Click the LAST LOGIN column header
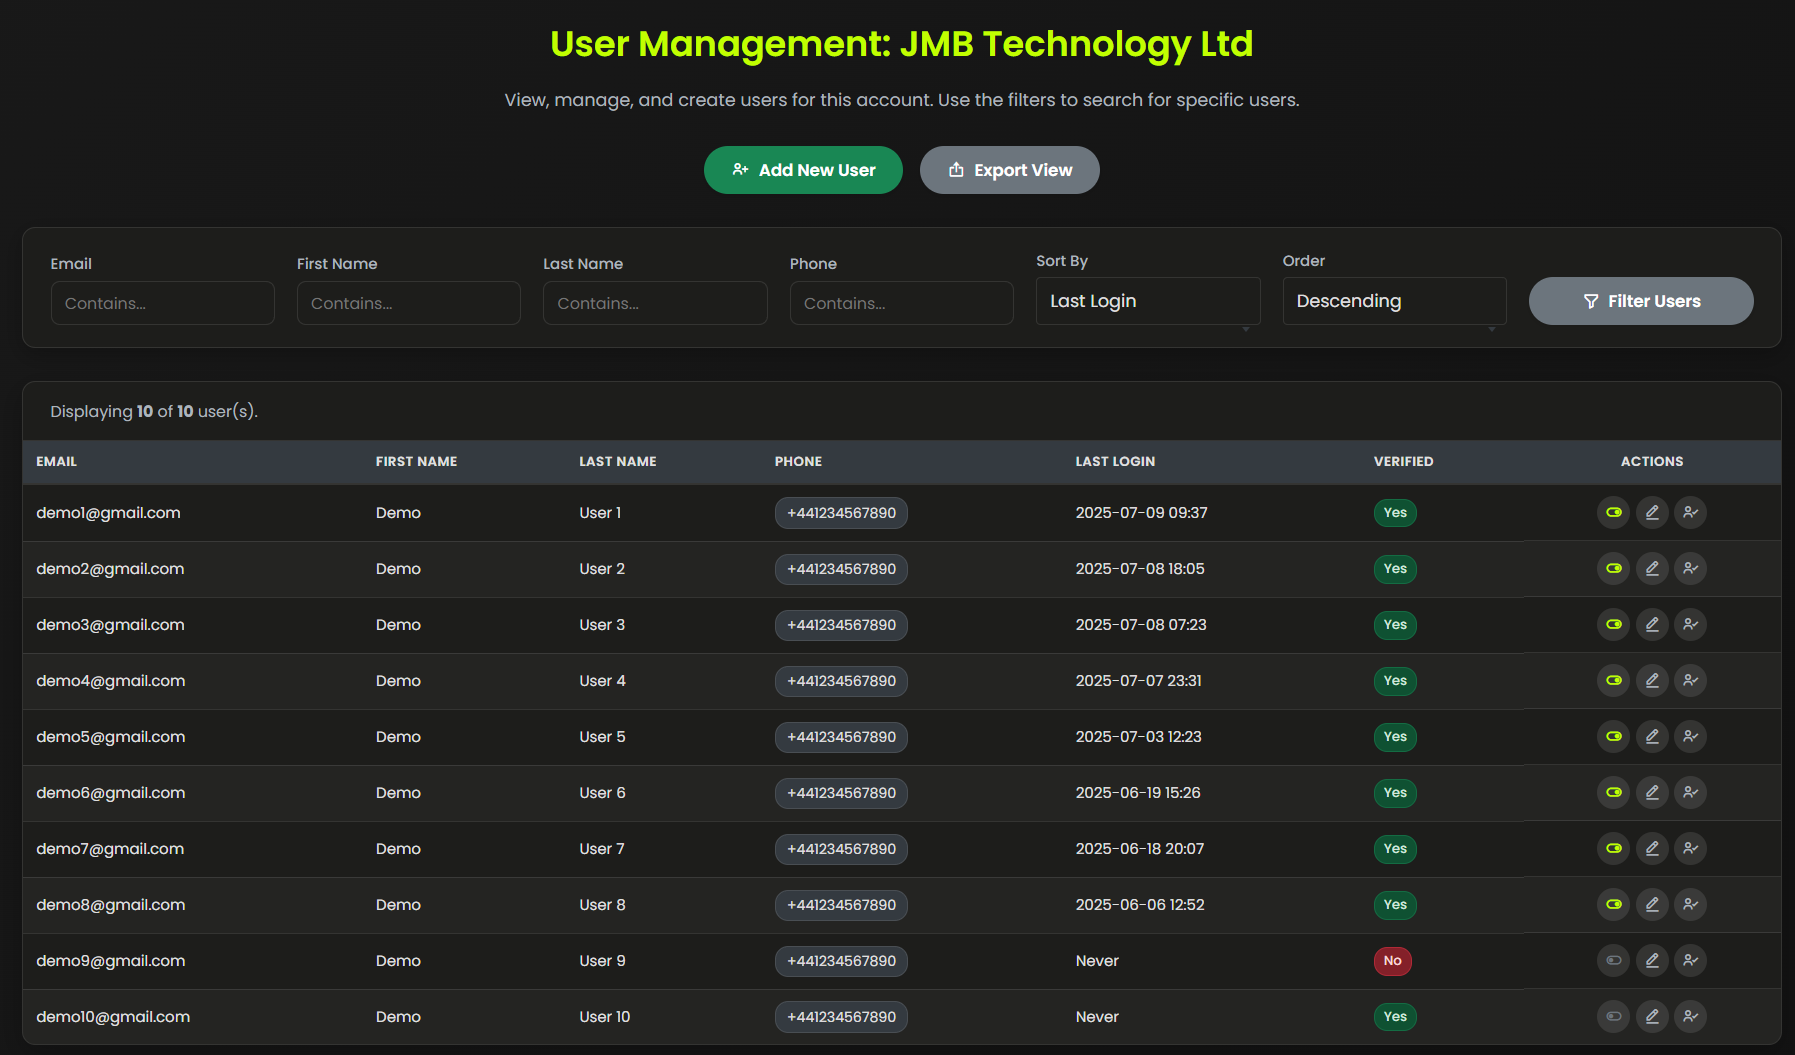The image size is (1795, 1055). pos(1115,462)
